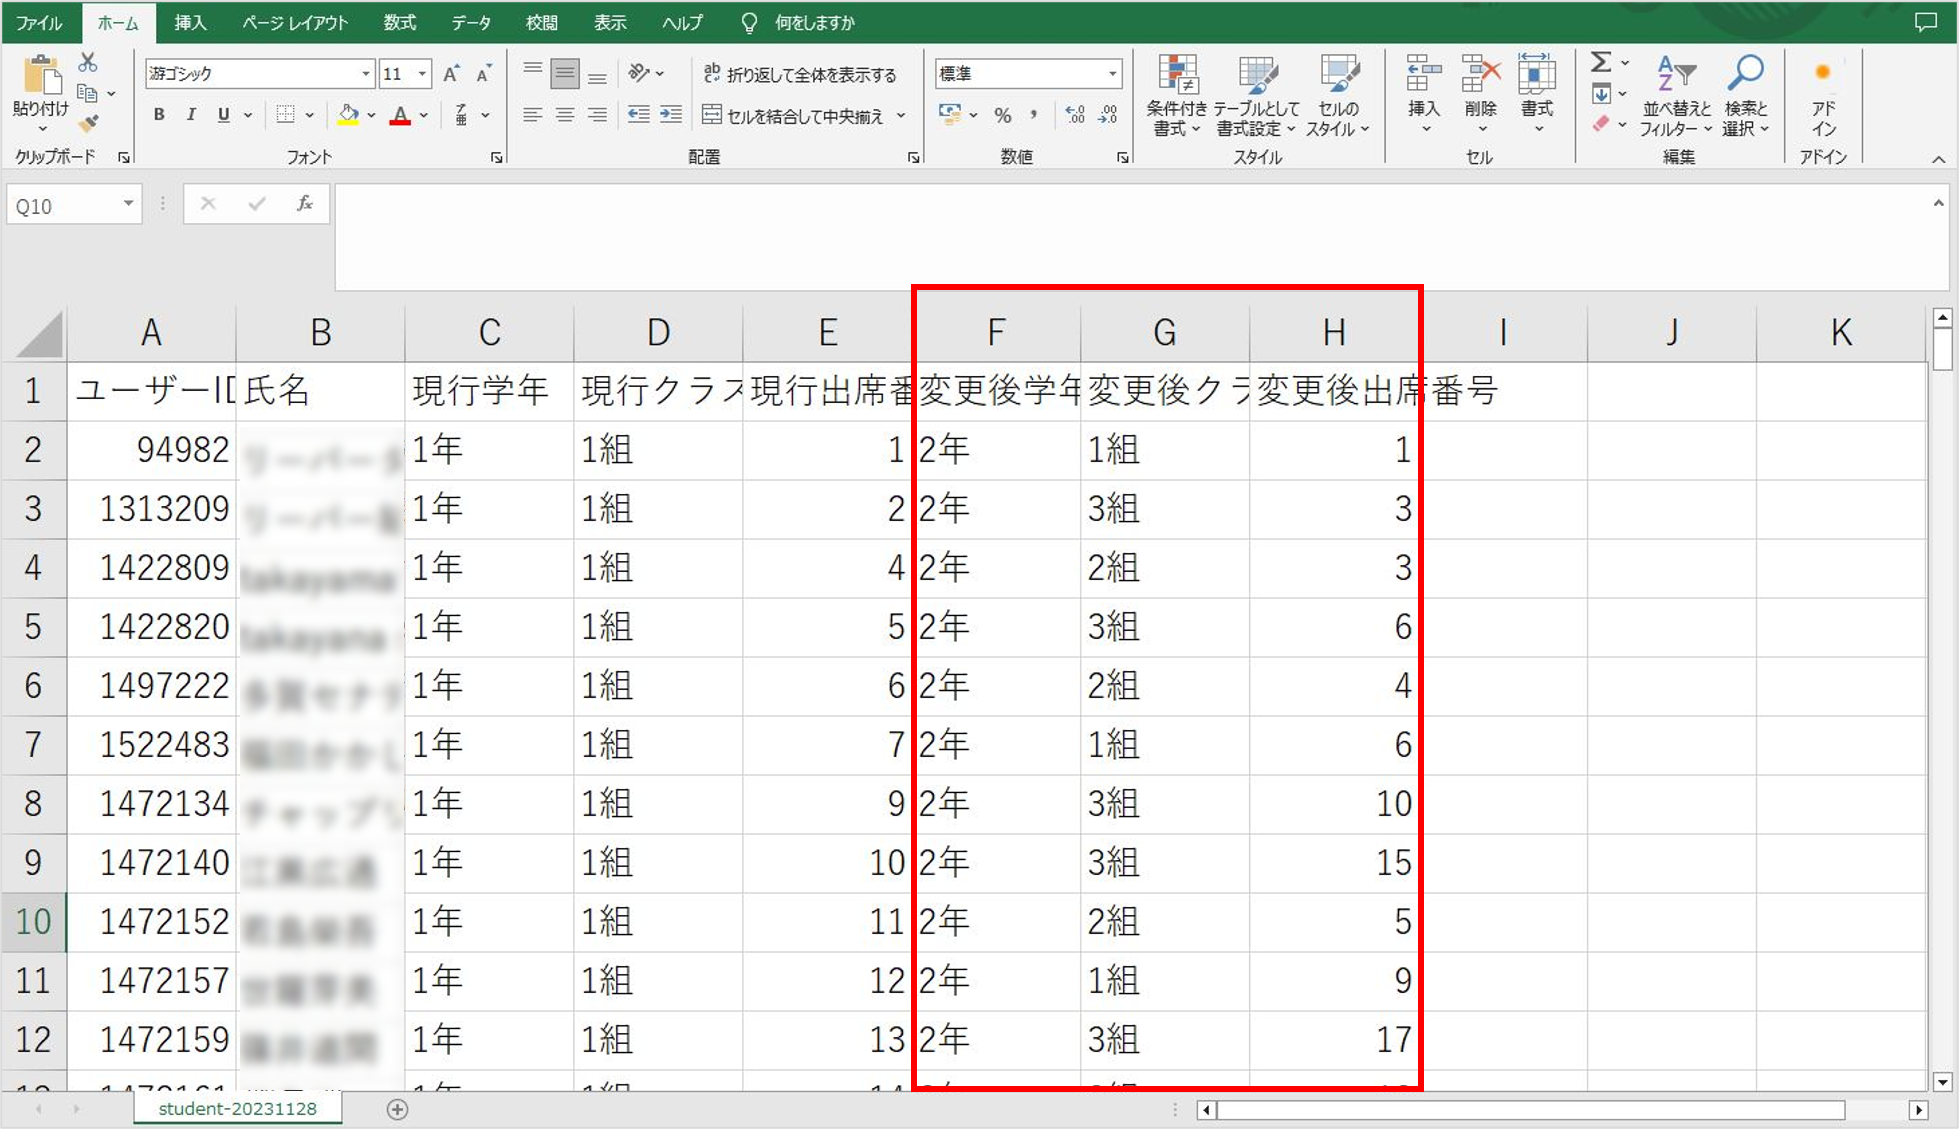The image size is (1959, 1129).
Task: Click the Format Painter brush icon
Action: click(x=88, y=124)
